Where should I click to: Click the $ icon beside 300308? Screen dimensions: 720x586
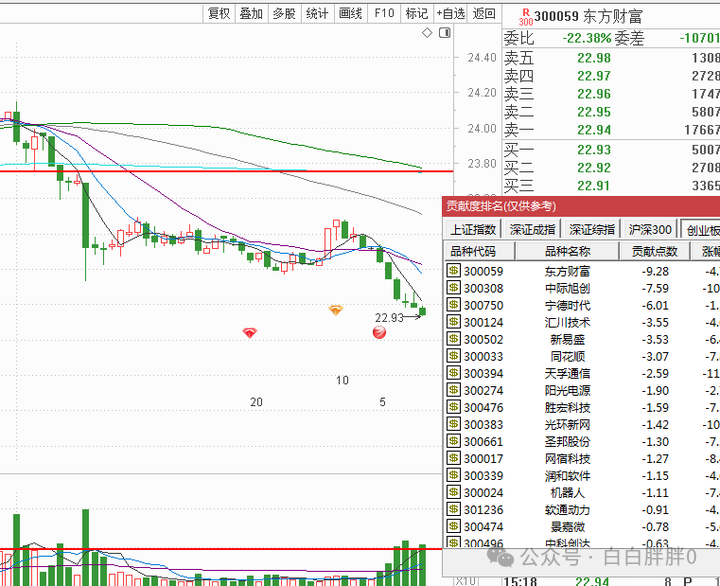453,287
